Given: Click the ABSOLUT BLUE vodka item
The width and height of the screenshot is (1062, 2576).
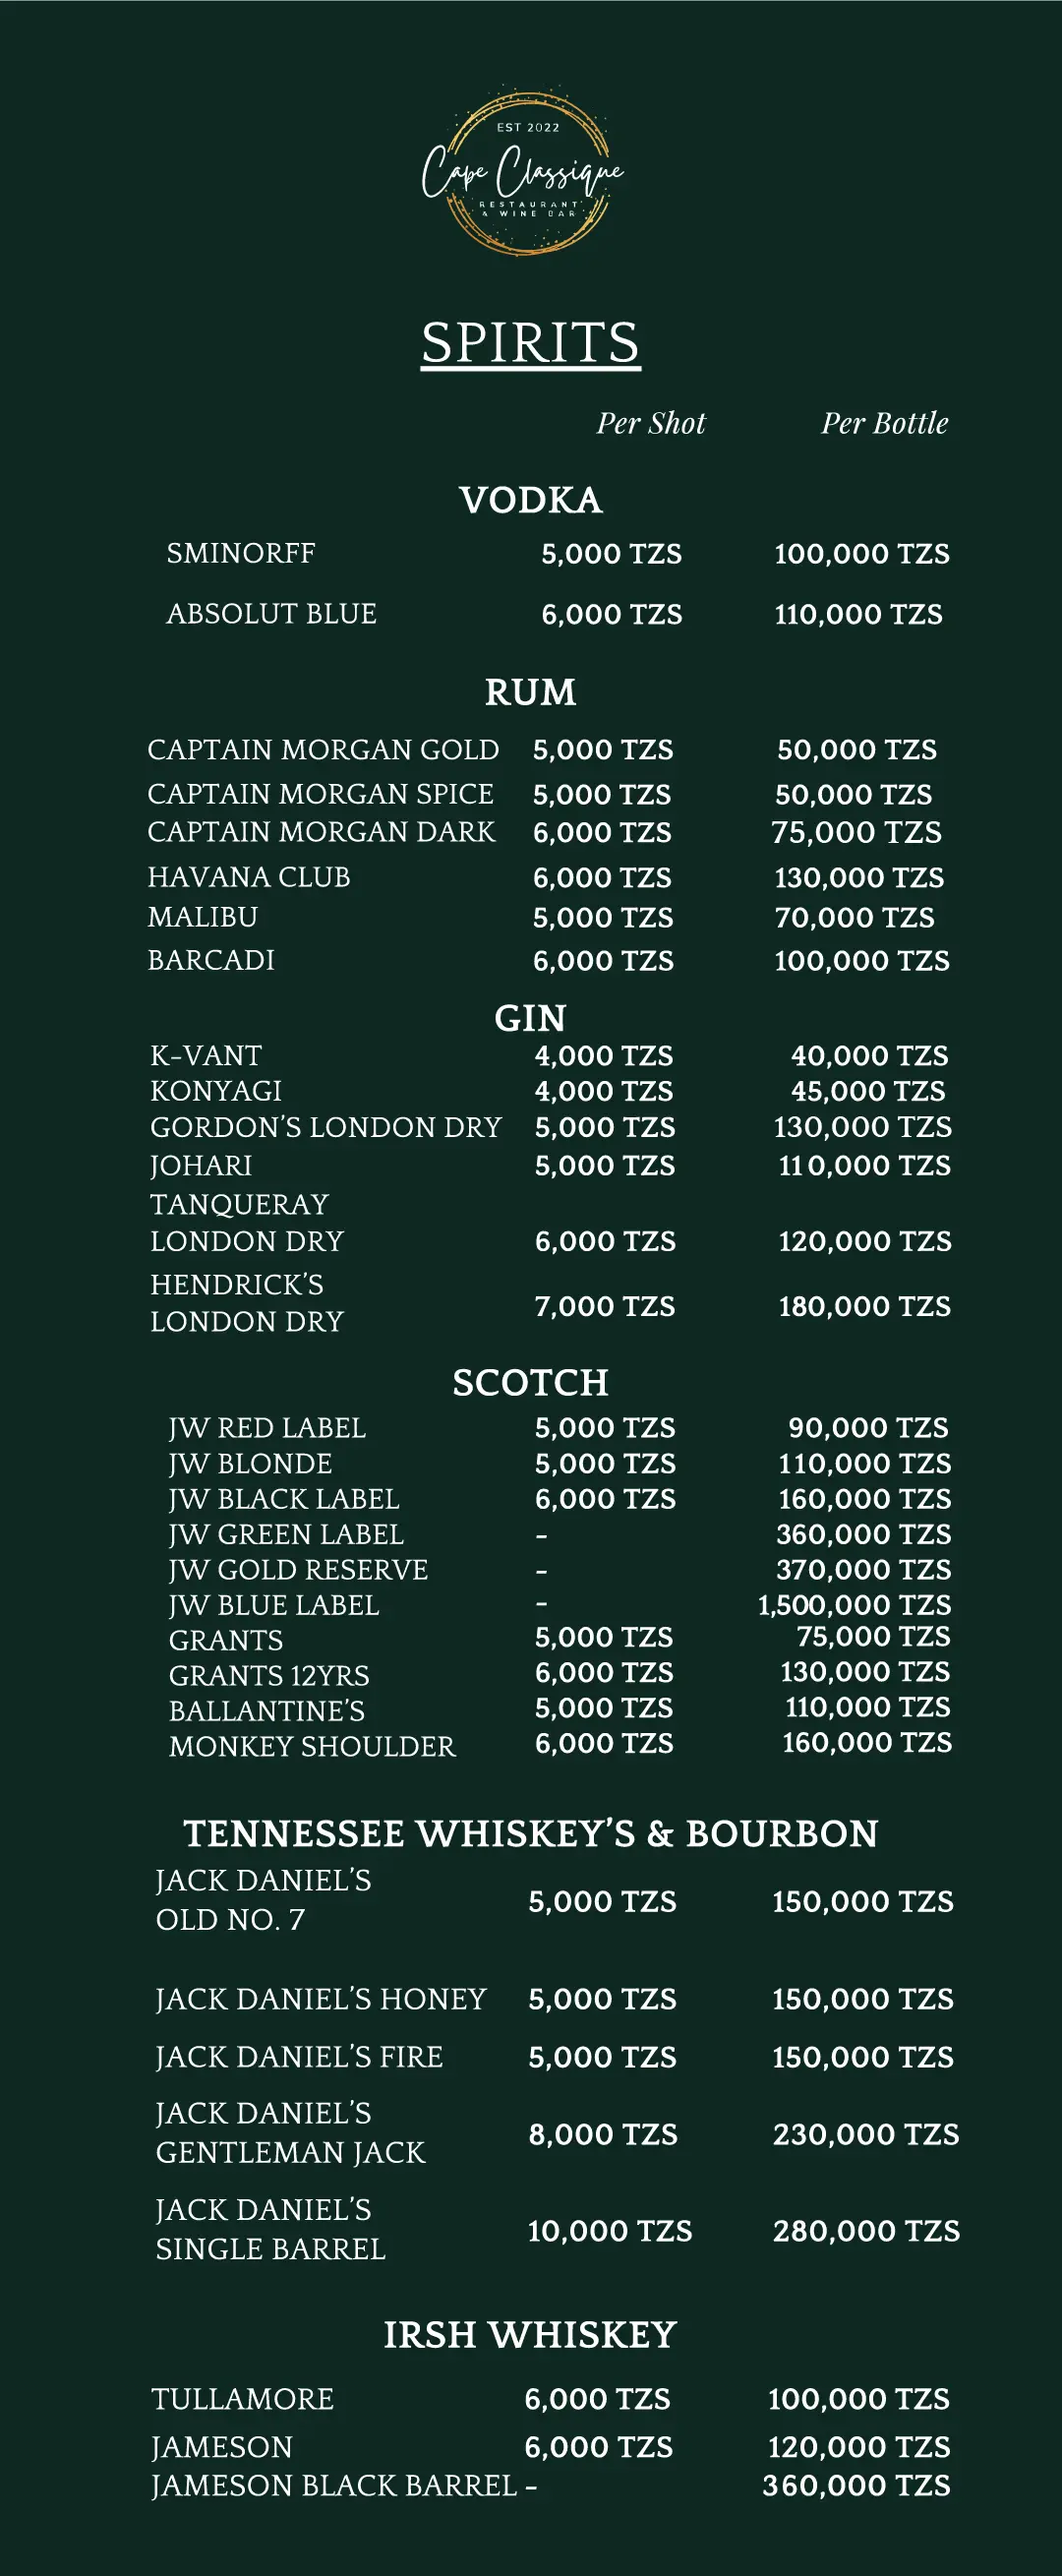Looking at the screenshot, I should [x=271, y=613].
